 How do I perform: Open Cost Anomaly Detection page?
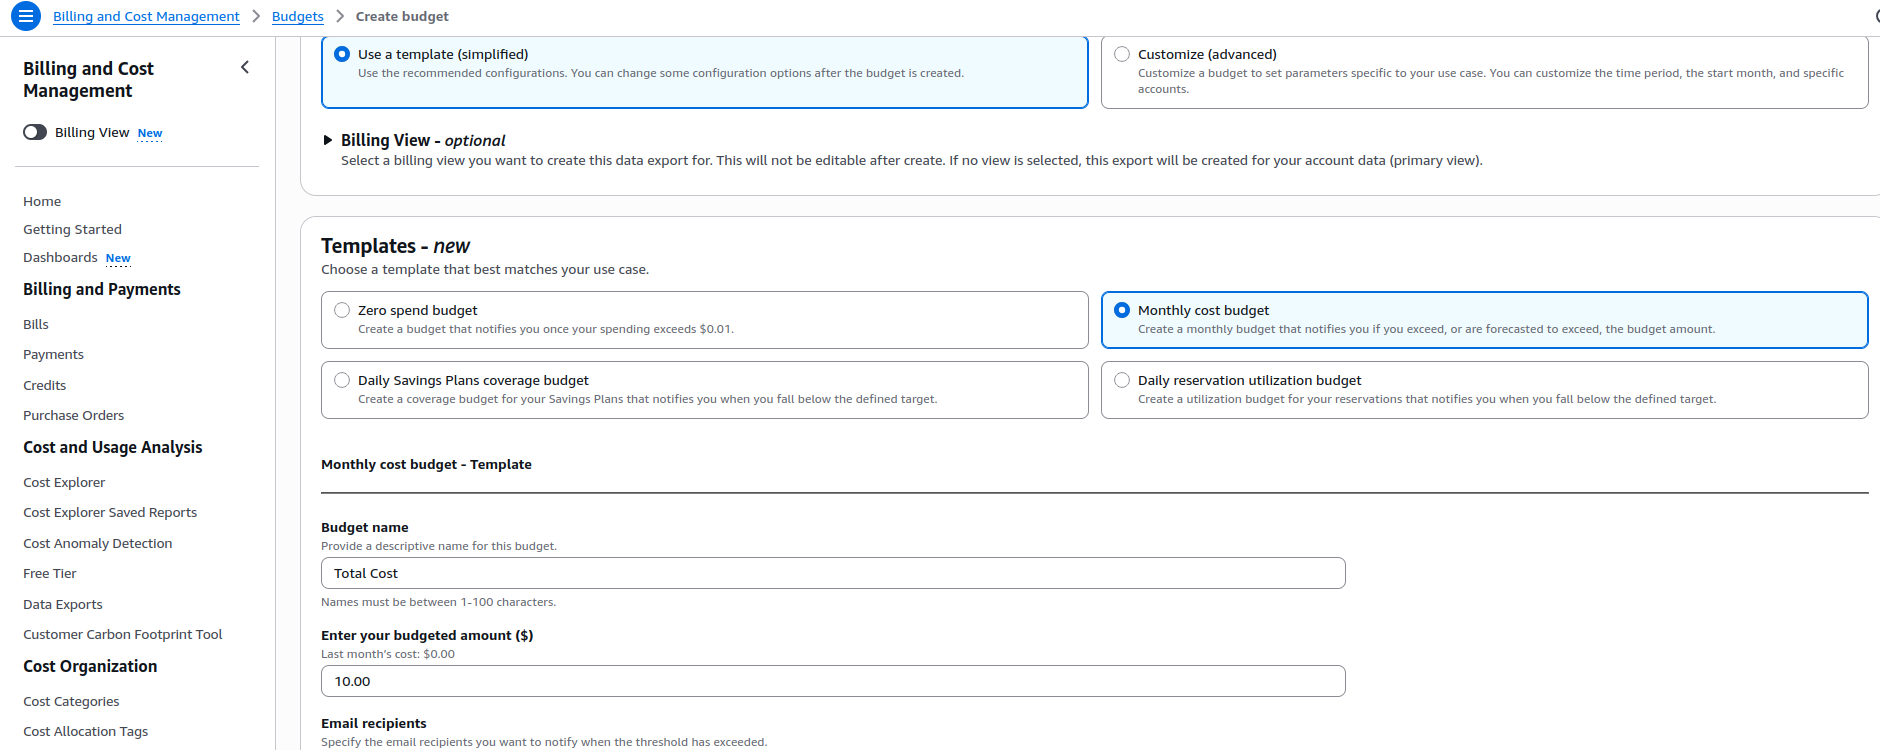pyautogui.click(x=98, y=543)
